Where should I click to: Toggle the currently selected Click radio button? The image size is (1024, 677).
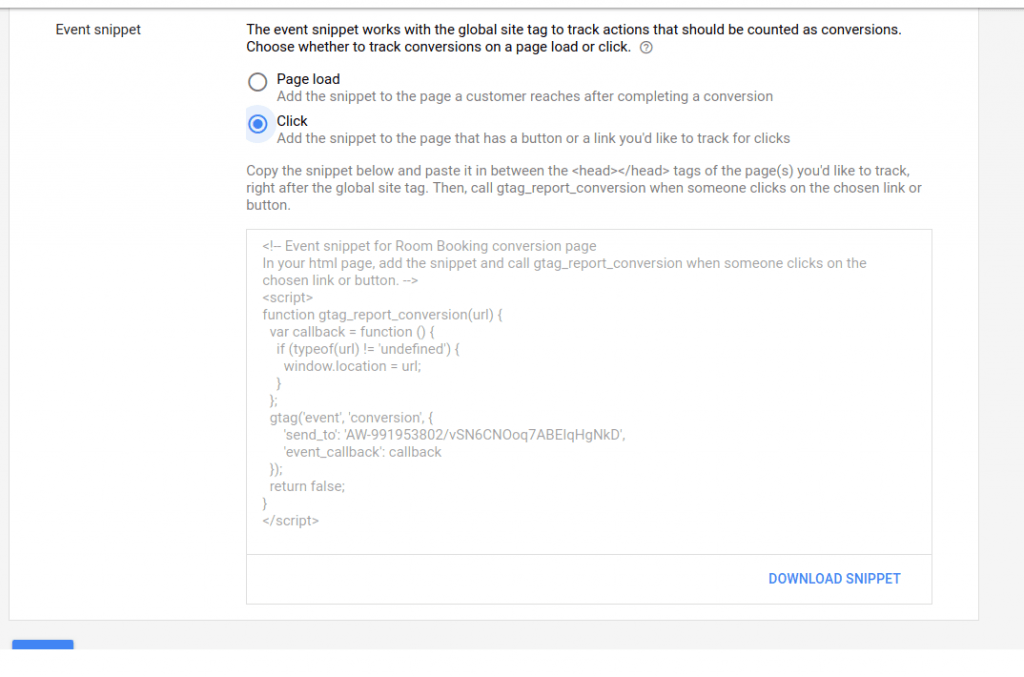coord(258,124)
